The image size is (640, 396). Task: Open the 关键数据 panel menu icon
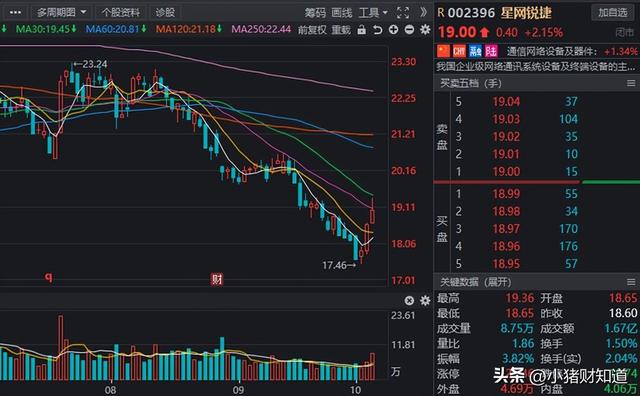(x=631, y=282)
